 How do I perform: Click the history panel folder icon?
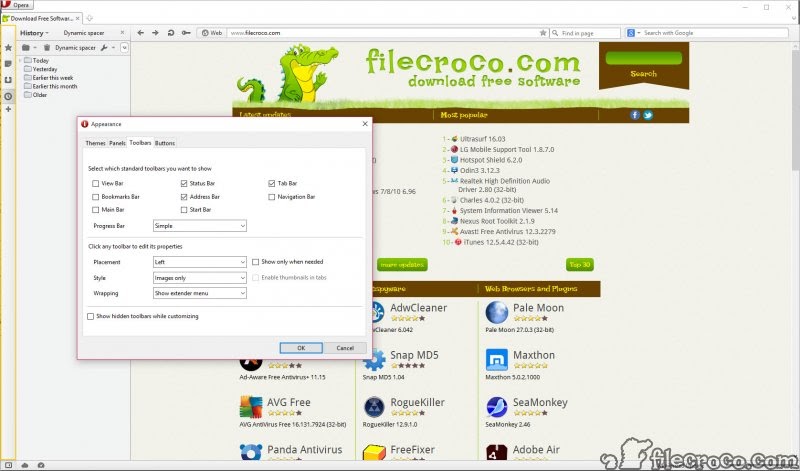pos(26,47)
